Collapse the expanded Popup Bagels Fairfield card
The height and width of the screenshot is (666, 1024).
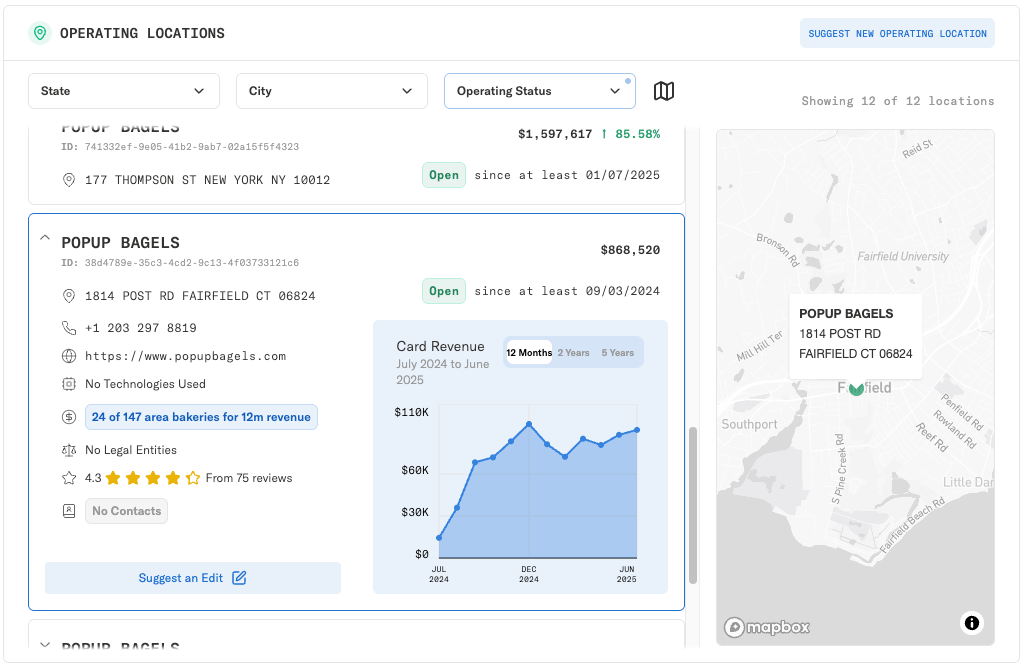point(45,238)
